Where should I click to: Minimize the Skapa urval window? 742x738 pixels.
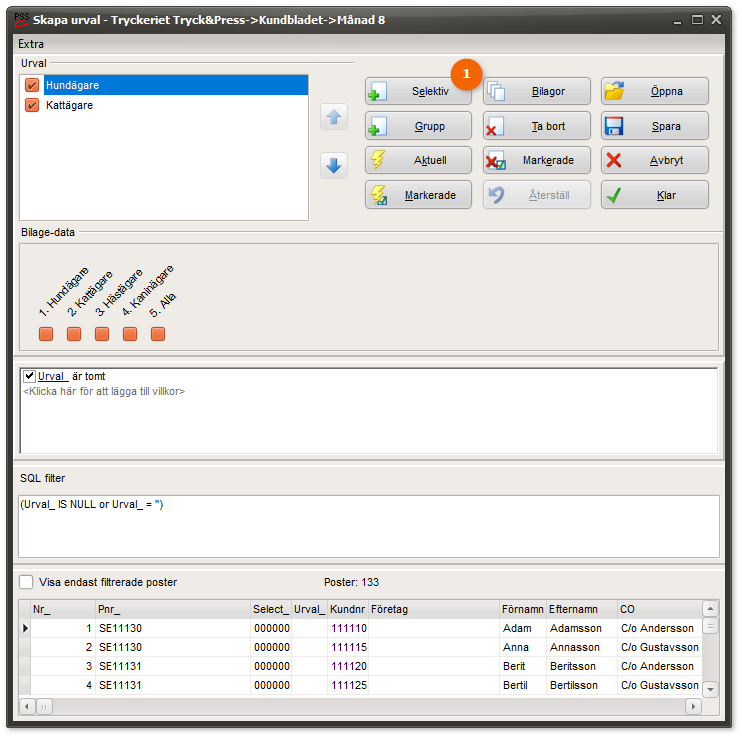(x=678, y=21)
